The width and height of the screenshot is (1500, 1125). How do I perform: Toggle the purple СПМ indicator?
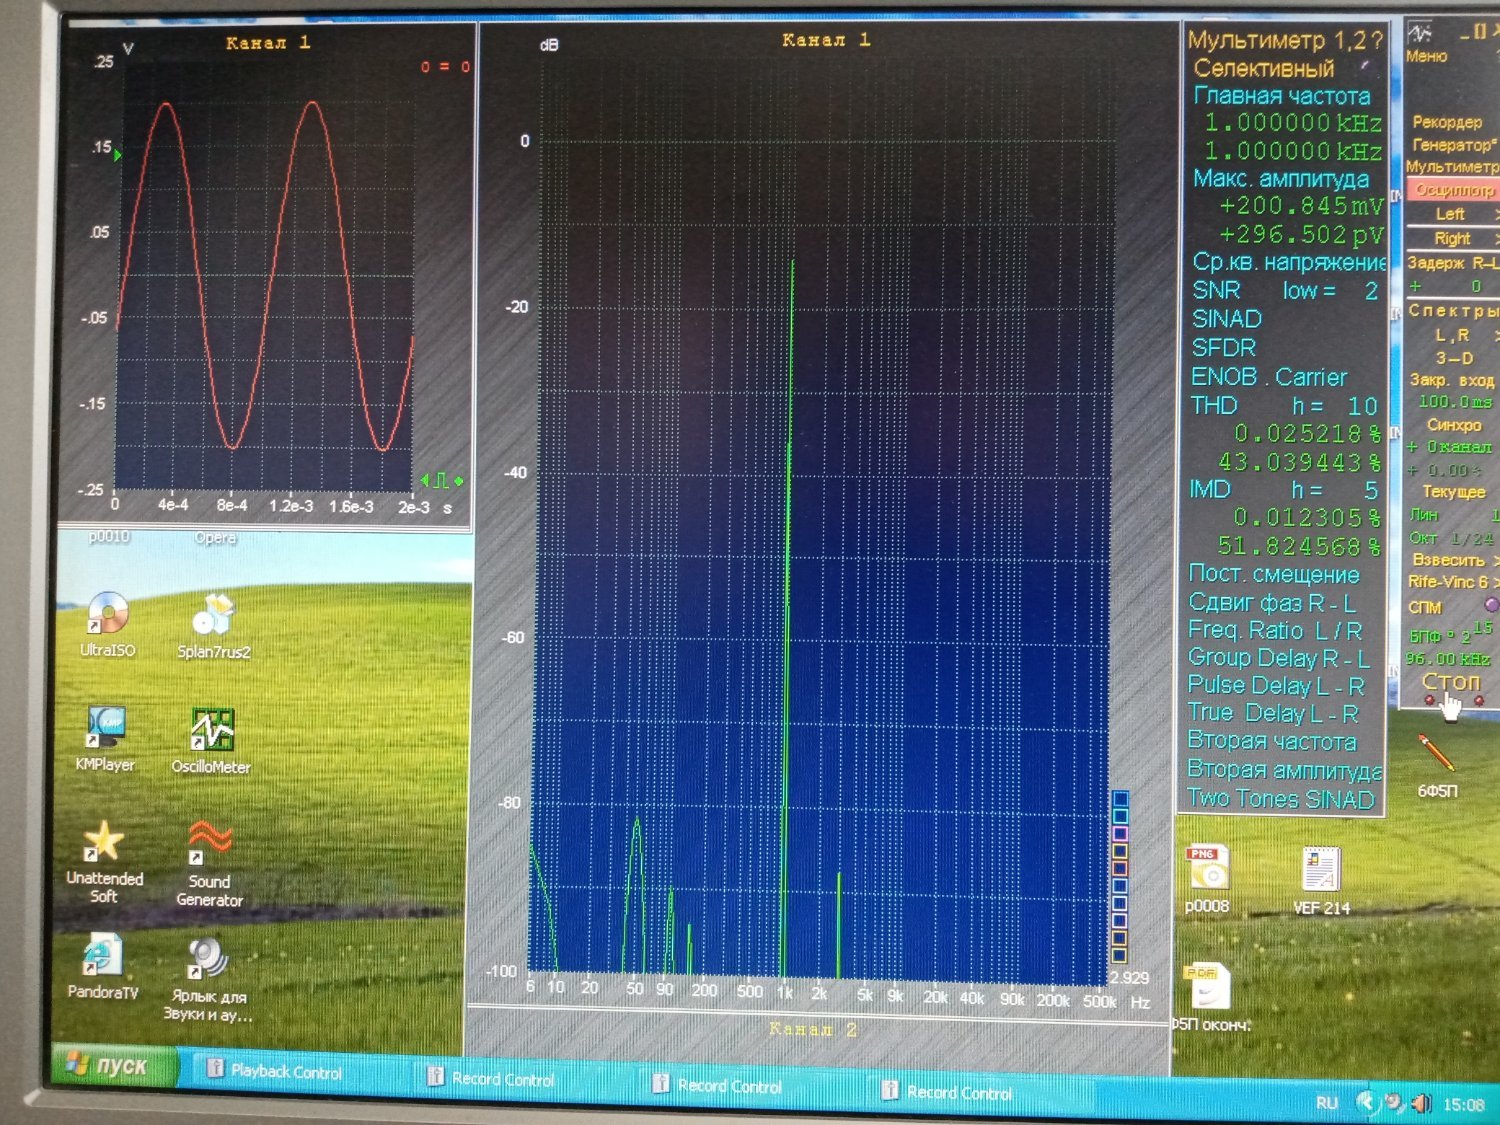[1491, 605]
